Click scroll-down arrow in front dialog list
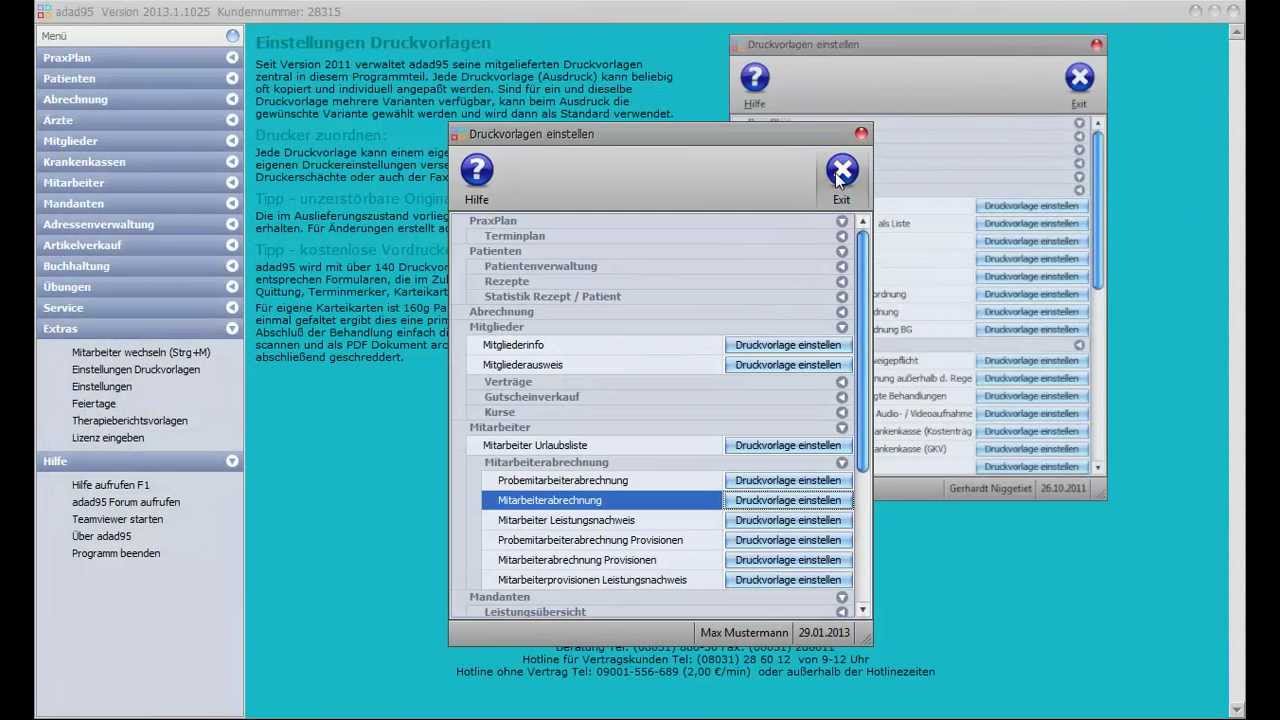Image resolution: width=1280 pixels, height=720 pixels. (863, 610)
